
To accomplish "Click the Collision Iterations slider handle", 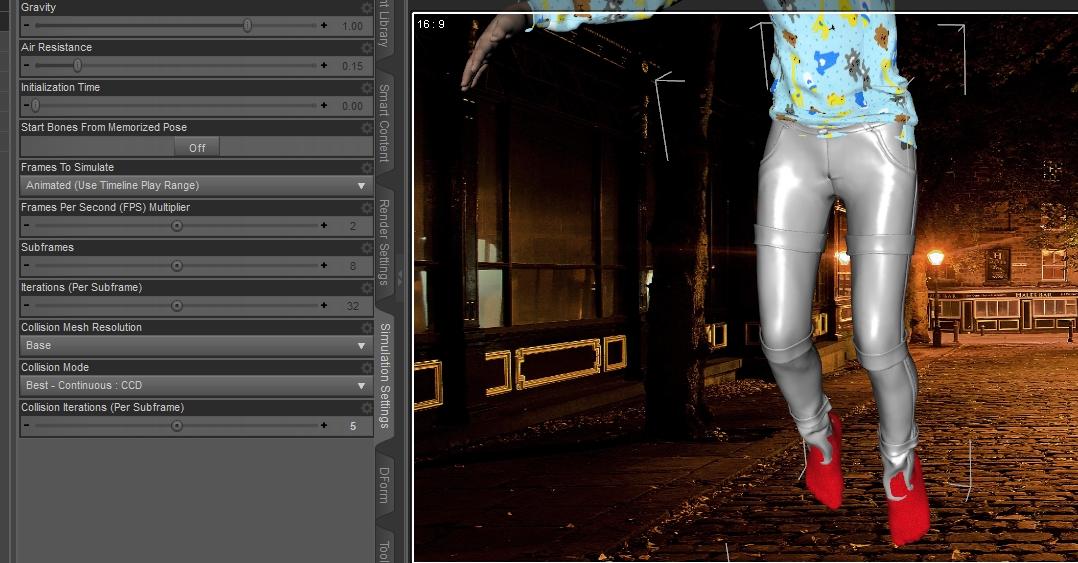I will (x=177, y=426).
